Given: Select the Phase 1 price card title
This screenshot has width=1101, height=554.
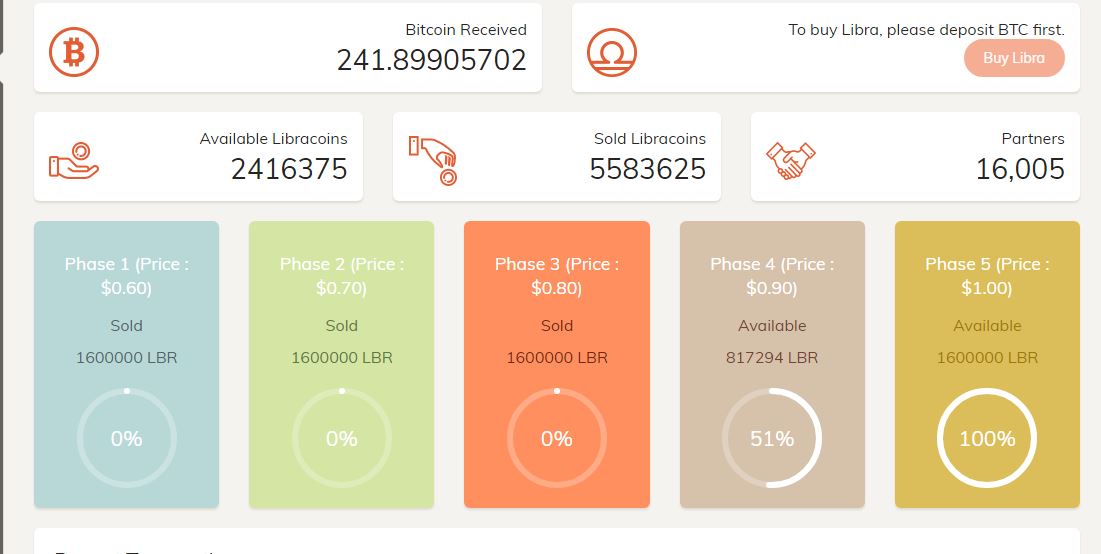Looking at the screenshot, I should click(x=127, y=276).
